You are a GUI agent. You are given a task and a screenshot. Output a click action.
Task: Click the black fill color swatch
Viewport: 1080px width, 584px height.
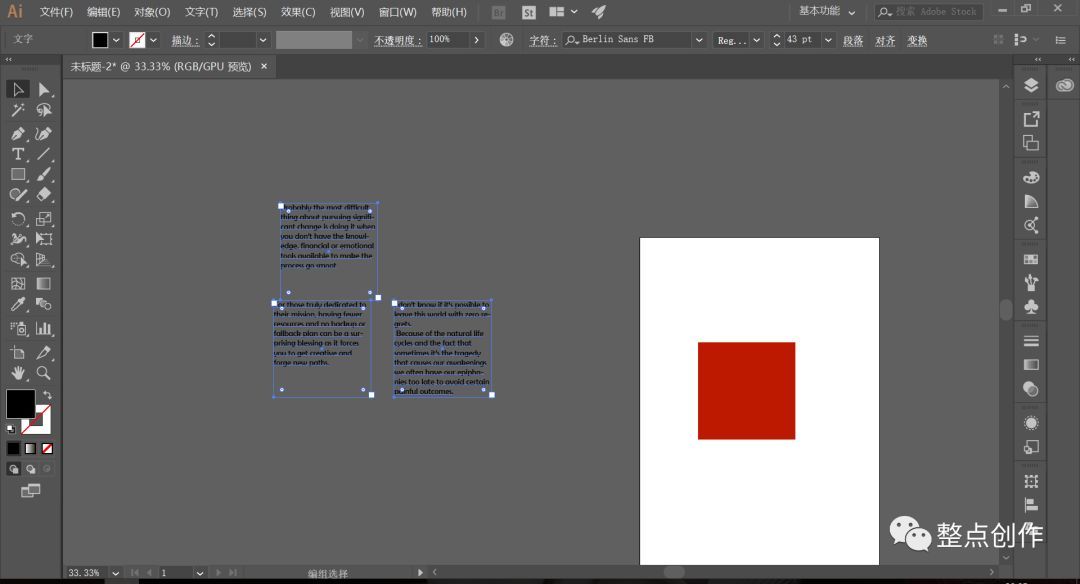coord(100,40)
